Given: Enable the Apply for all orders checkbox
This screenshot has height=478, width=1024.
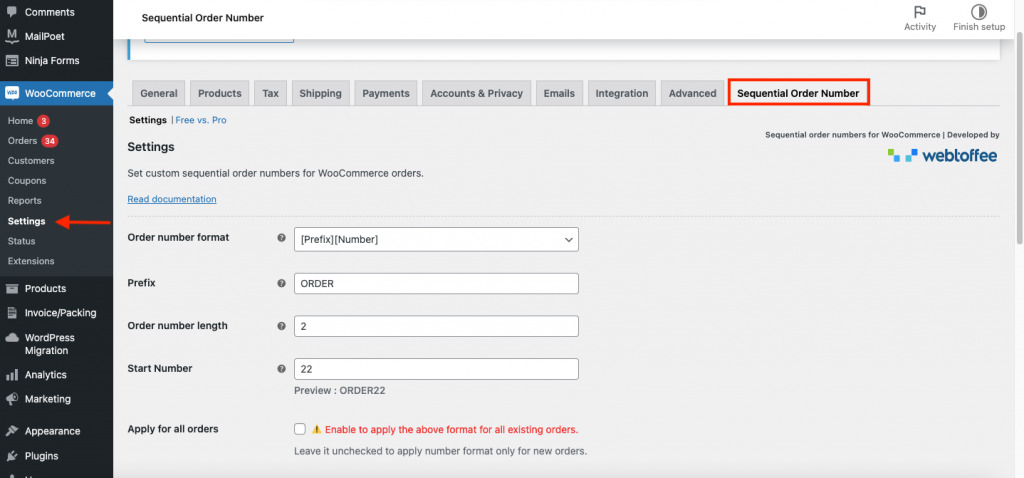Looking at the screenshot, I should [x=300, y=429].
